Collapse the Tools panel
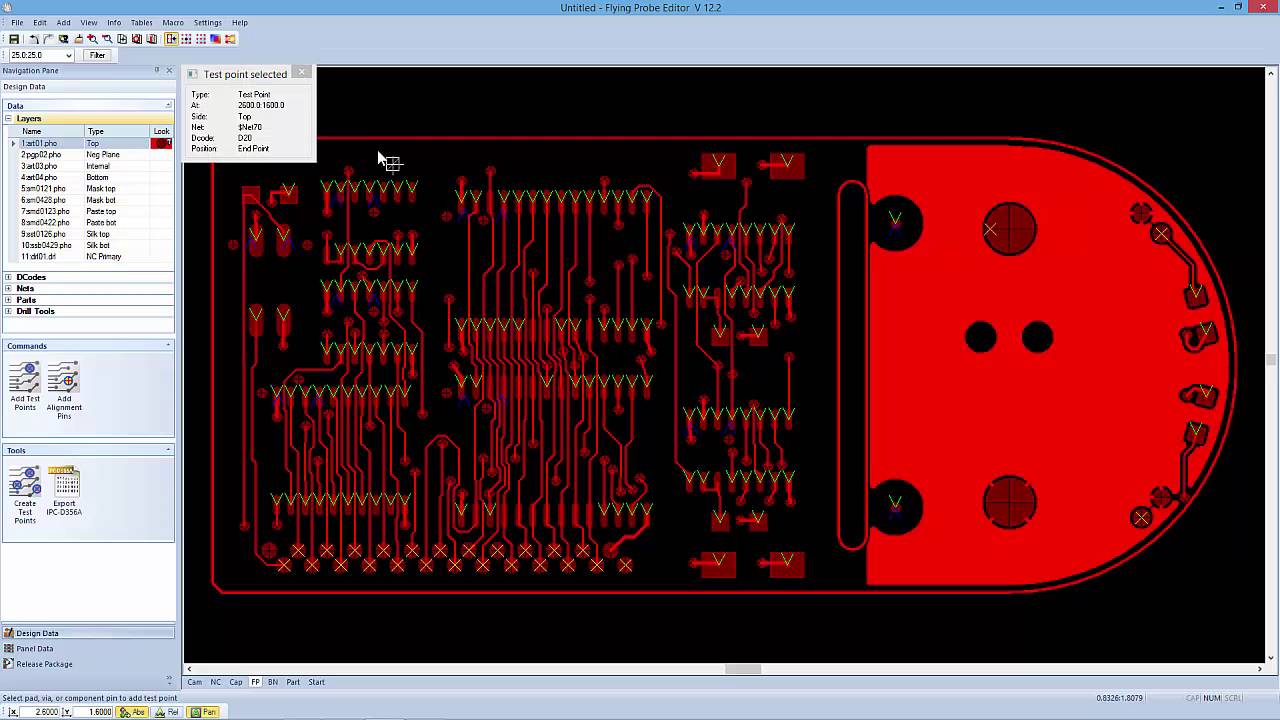The image size is (1280, 720). [168, 450]
